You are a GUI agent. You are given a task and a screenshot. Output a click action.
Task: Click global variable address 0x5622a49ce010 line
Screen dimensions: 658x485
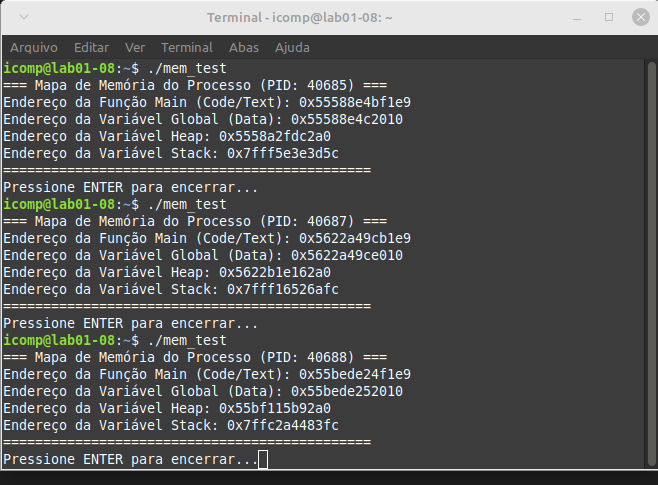203,255
